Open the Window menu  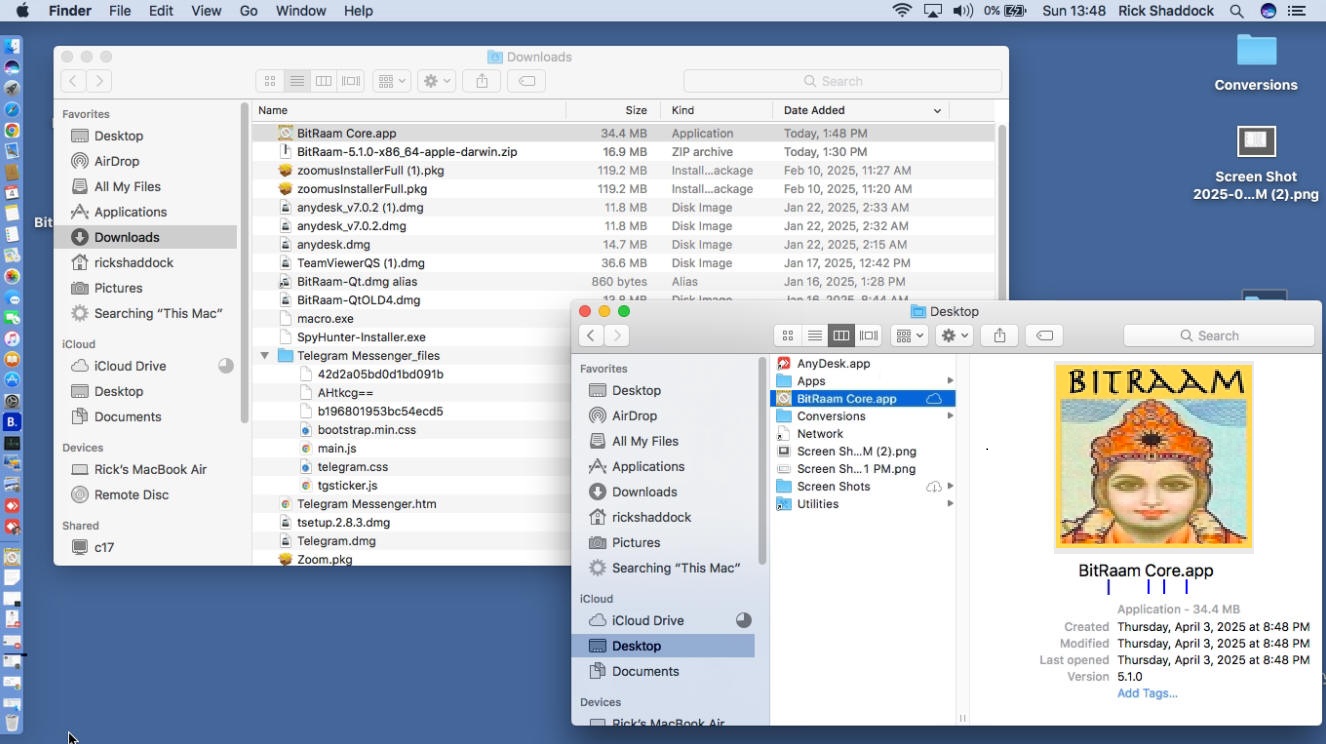coord(300,11)
